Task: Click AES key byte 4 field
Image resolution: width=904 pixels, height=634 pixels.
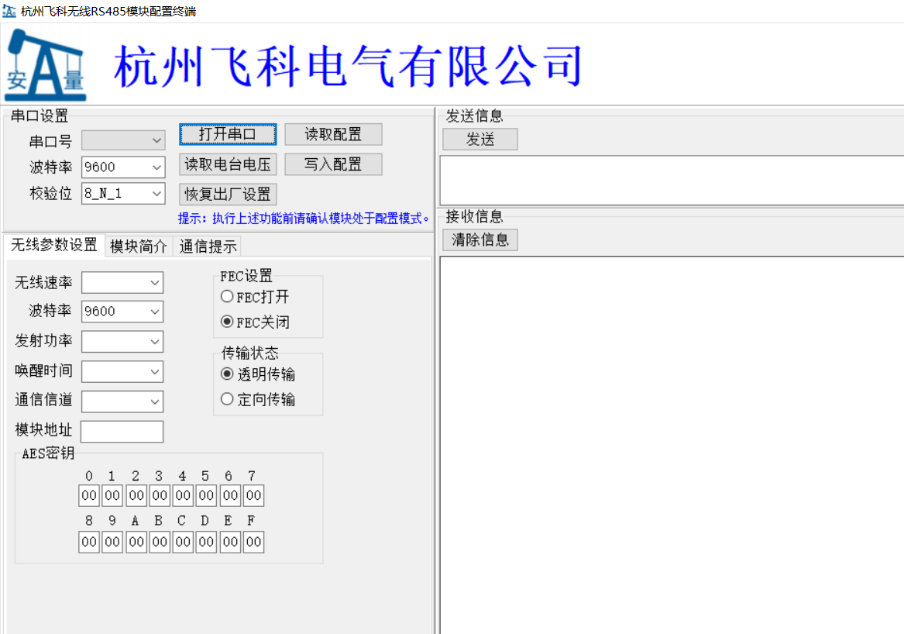Action: coord(183,496)
